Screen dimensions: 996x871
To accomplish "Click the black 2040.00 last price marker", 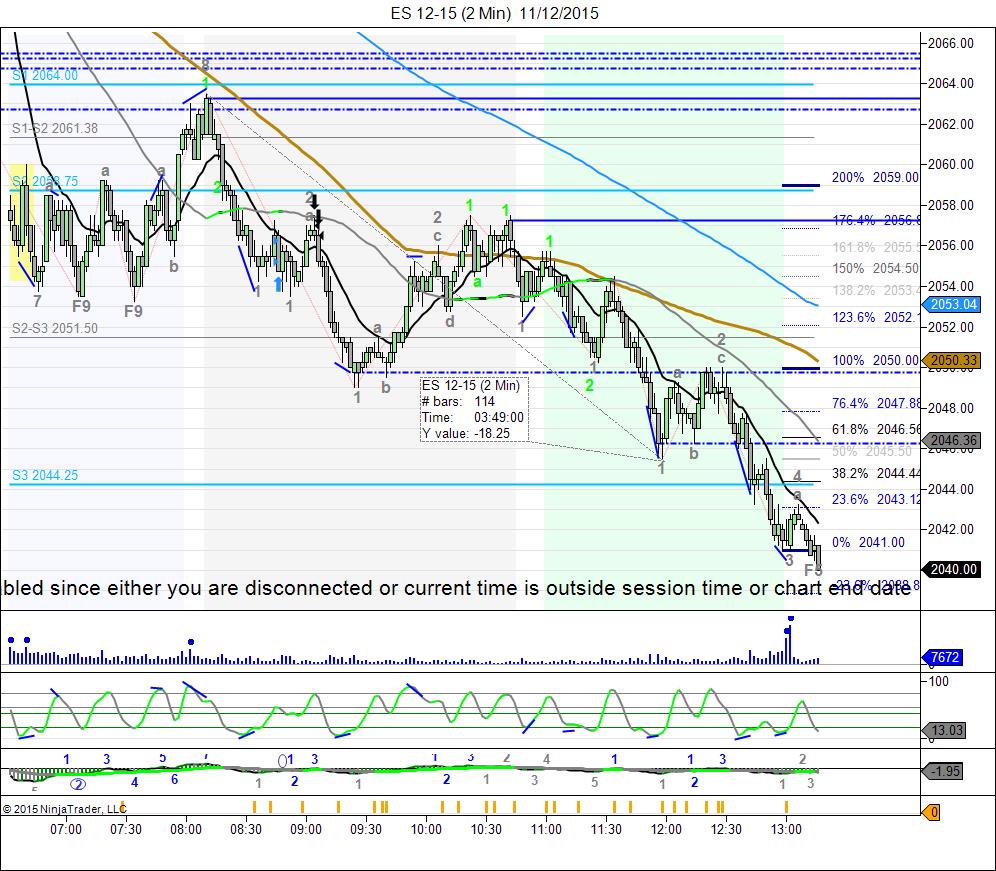I will [952, 569].
